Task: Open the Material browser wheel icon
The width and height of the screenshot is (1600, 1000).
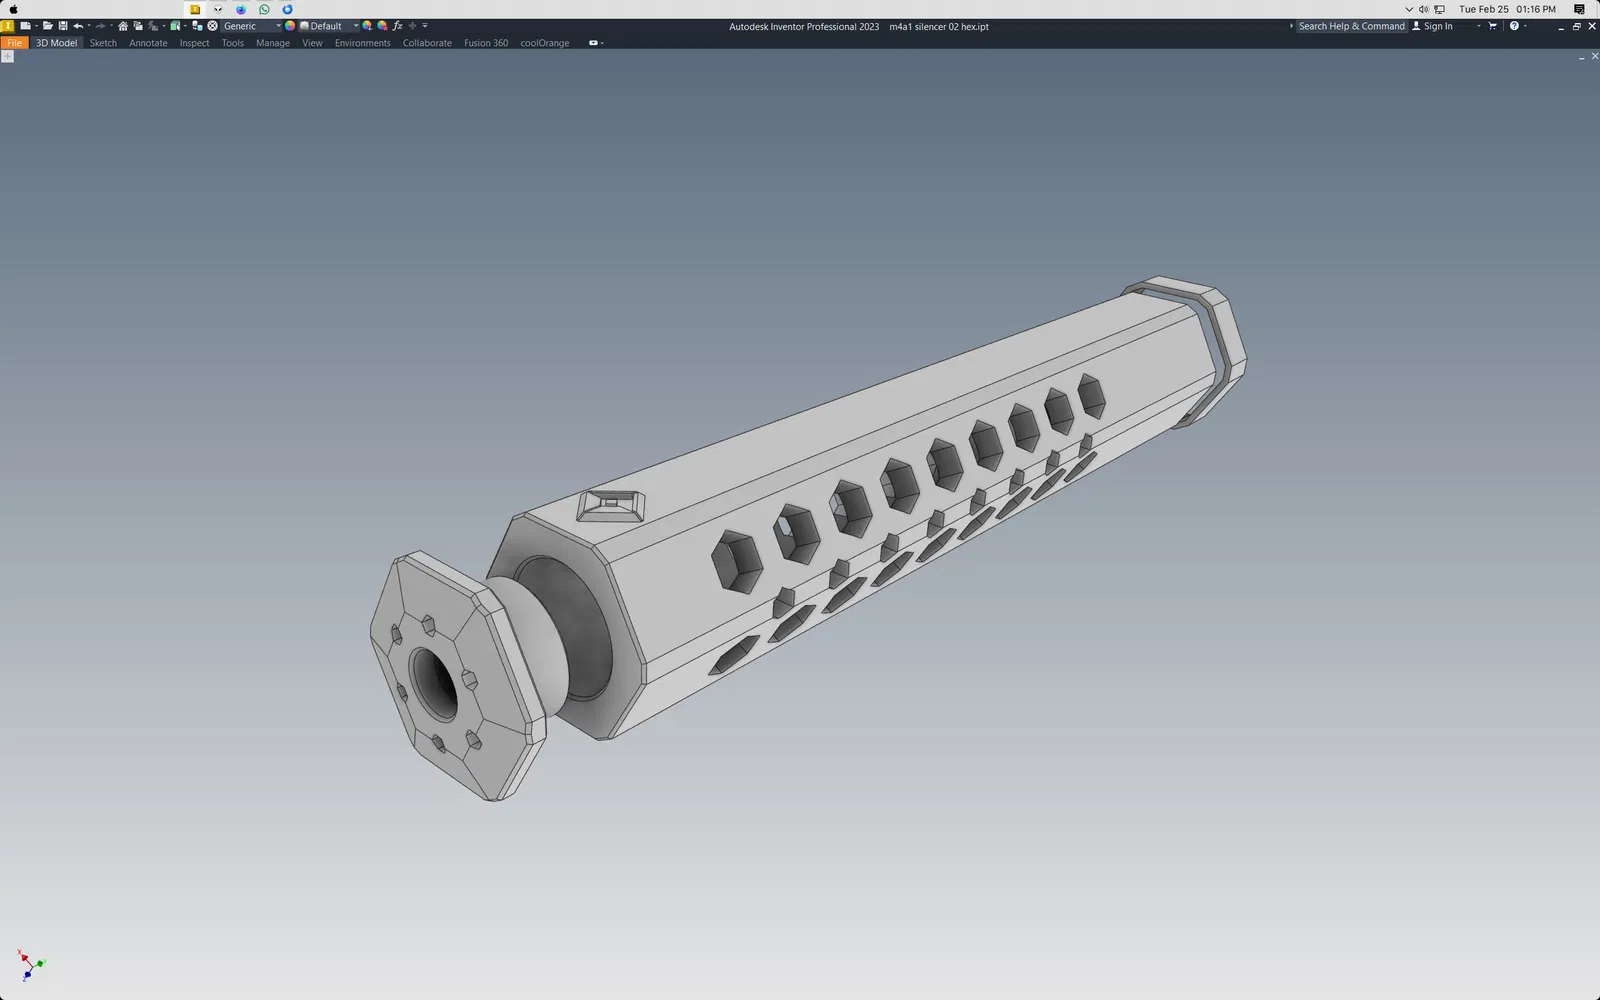Action: click(212, 26)
